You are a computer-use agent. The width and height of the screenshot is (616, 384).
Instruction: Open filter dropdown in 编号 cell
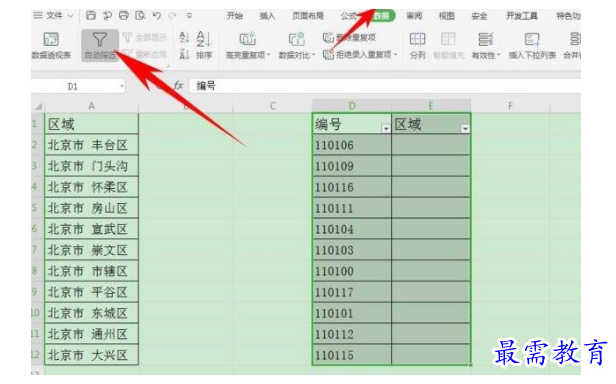[386, 129]
